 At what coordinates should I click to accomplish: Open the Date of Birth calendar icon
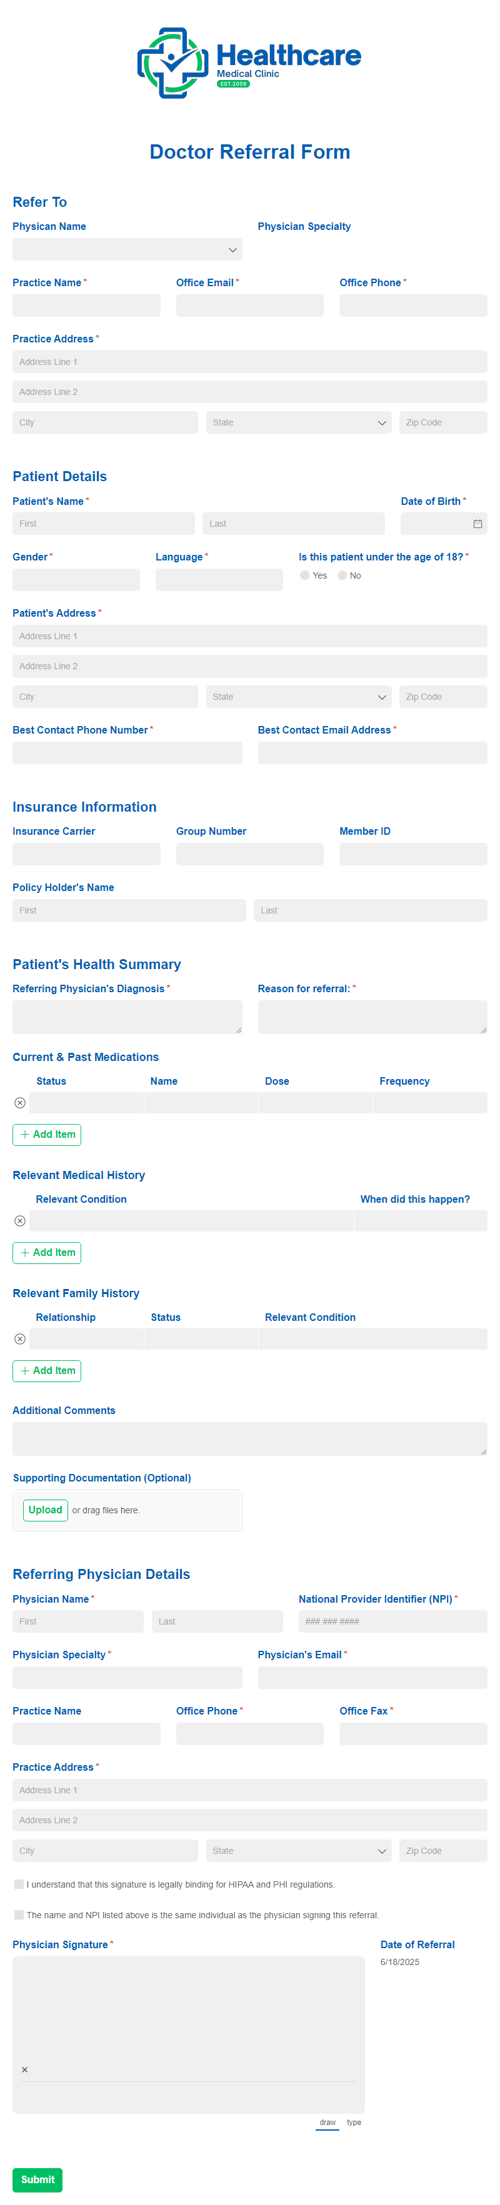(477, 523)
